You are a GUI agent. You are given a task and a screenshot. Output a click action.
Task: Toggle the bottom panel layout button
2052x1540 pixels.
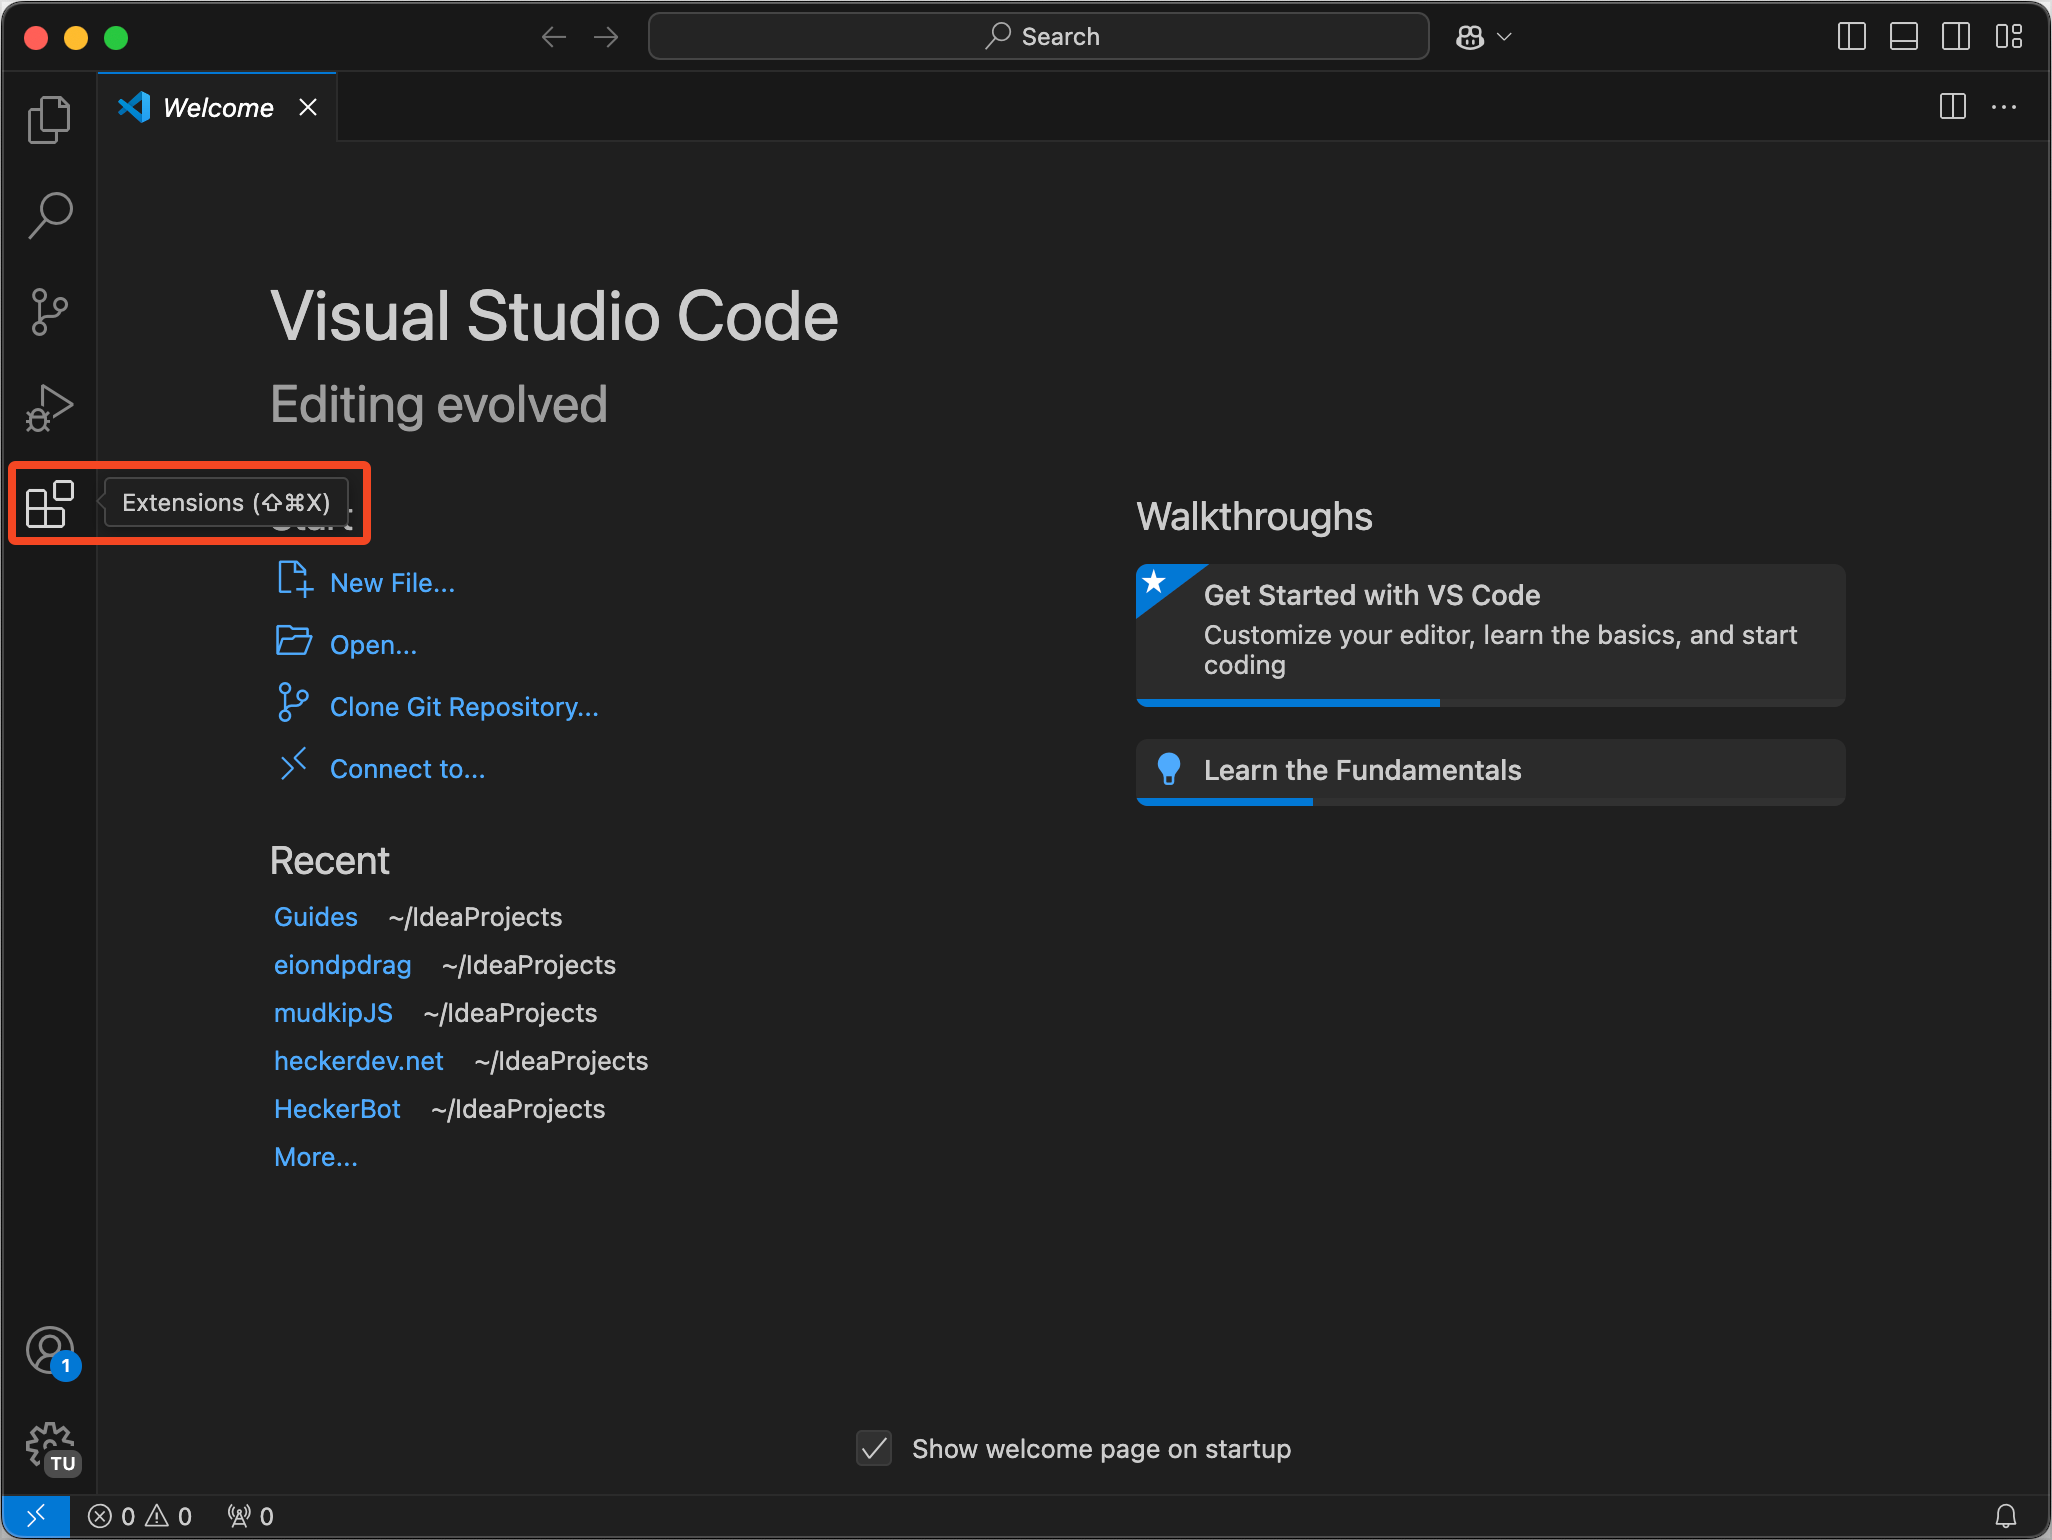tap(1903, 37)
